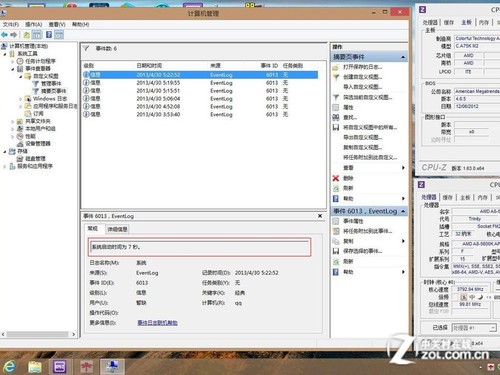Viewport: 500px width, 375px height.
Task: Expand the 本地用户和组 tree node
Action: (x=13, y=129)
